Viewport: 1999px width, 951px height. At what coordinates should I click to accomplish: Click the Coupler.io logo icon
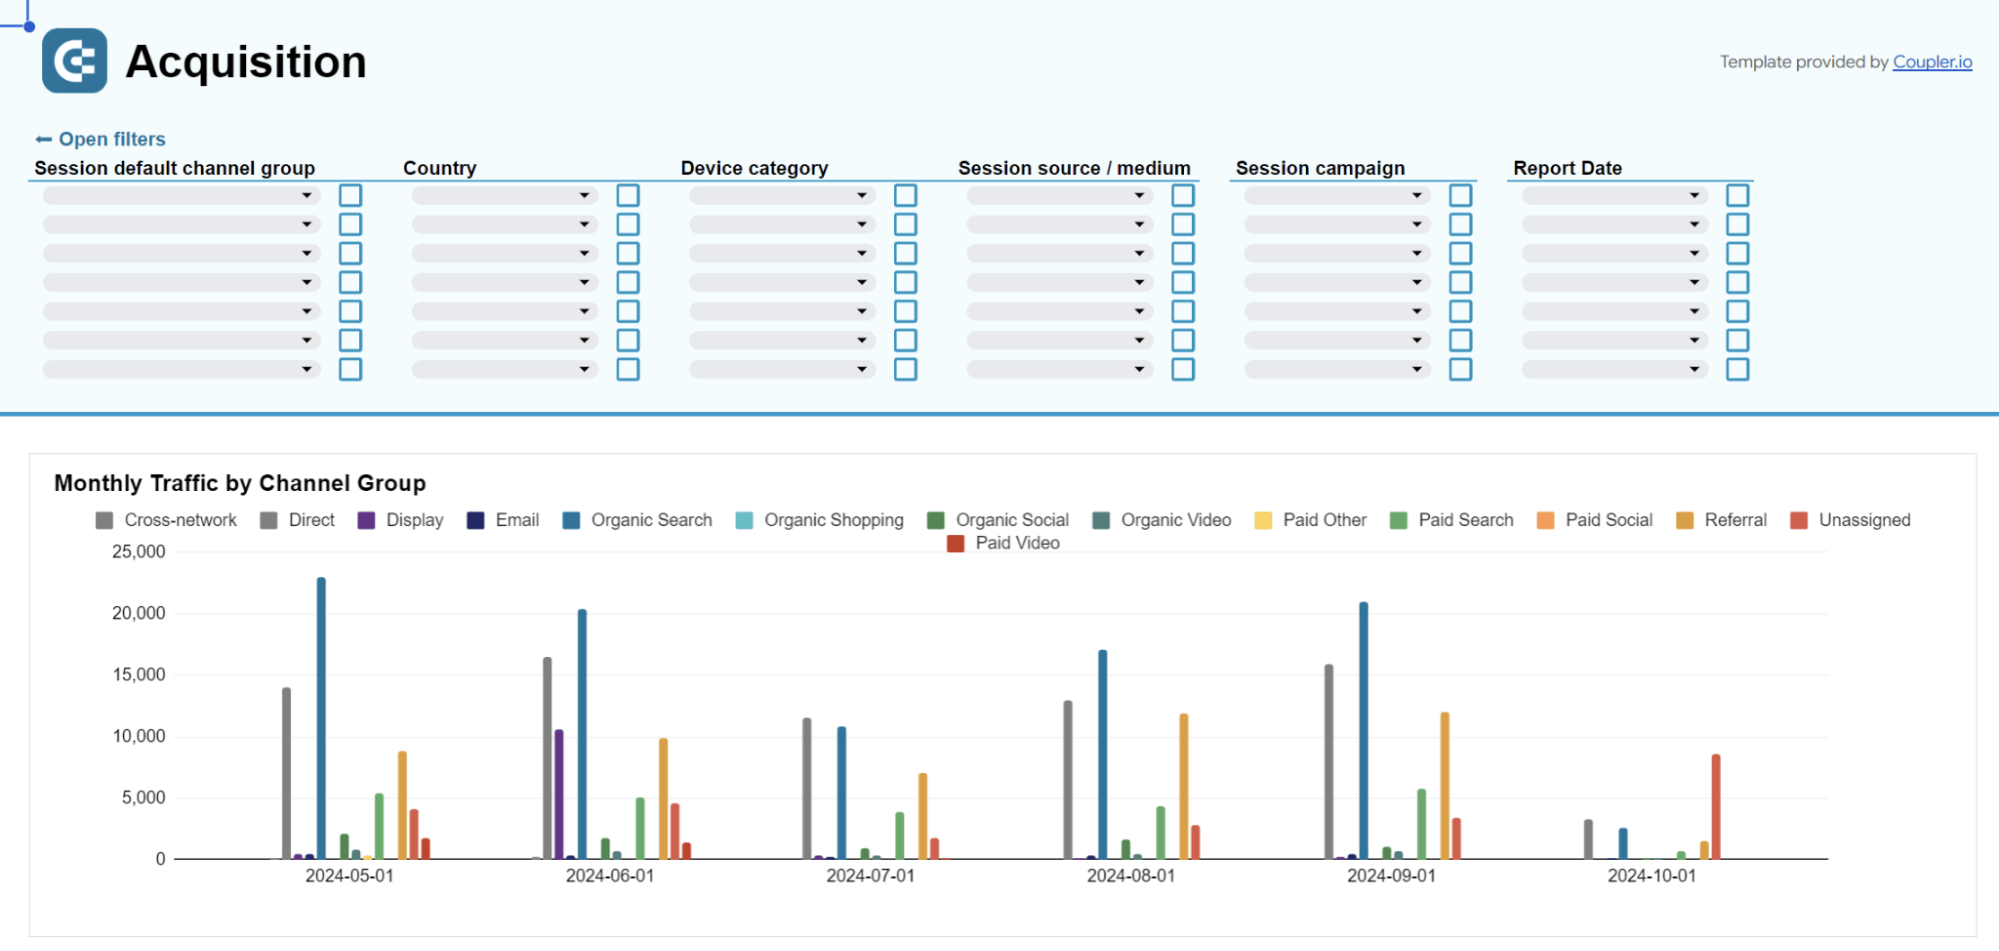click(74, 61)
